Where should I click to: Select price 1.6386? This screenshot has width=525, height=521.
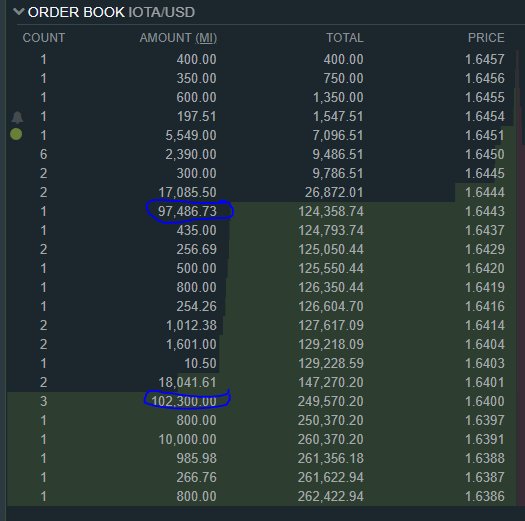484,496
